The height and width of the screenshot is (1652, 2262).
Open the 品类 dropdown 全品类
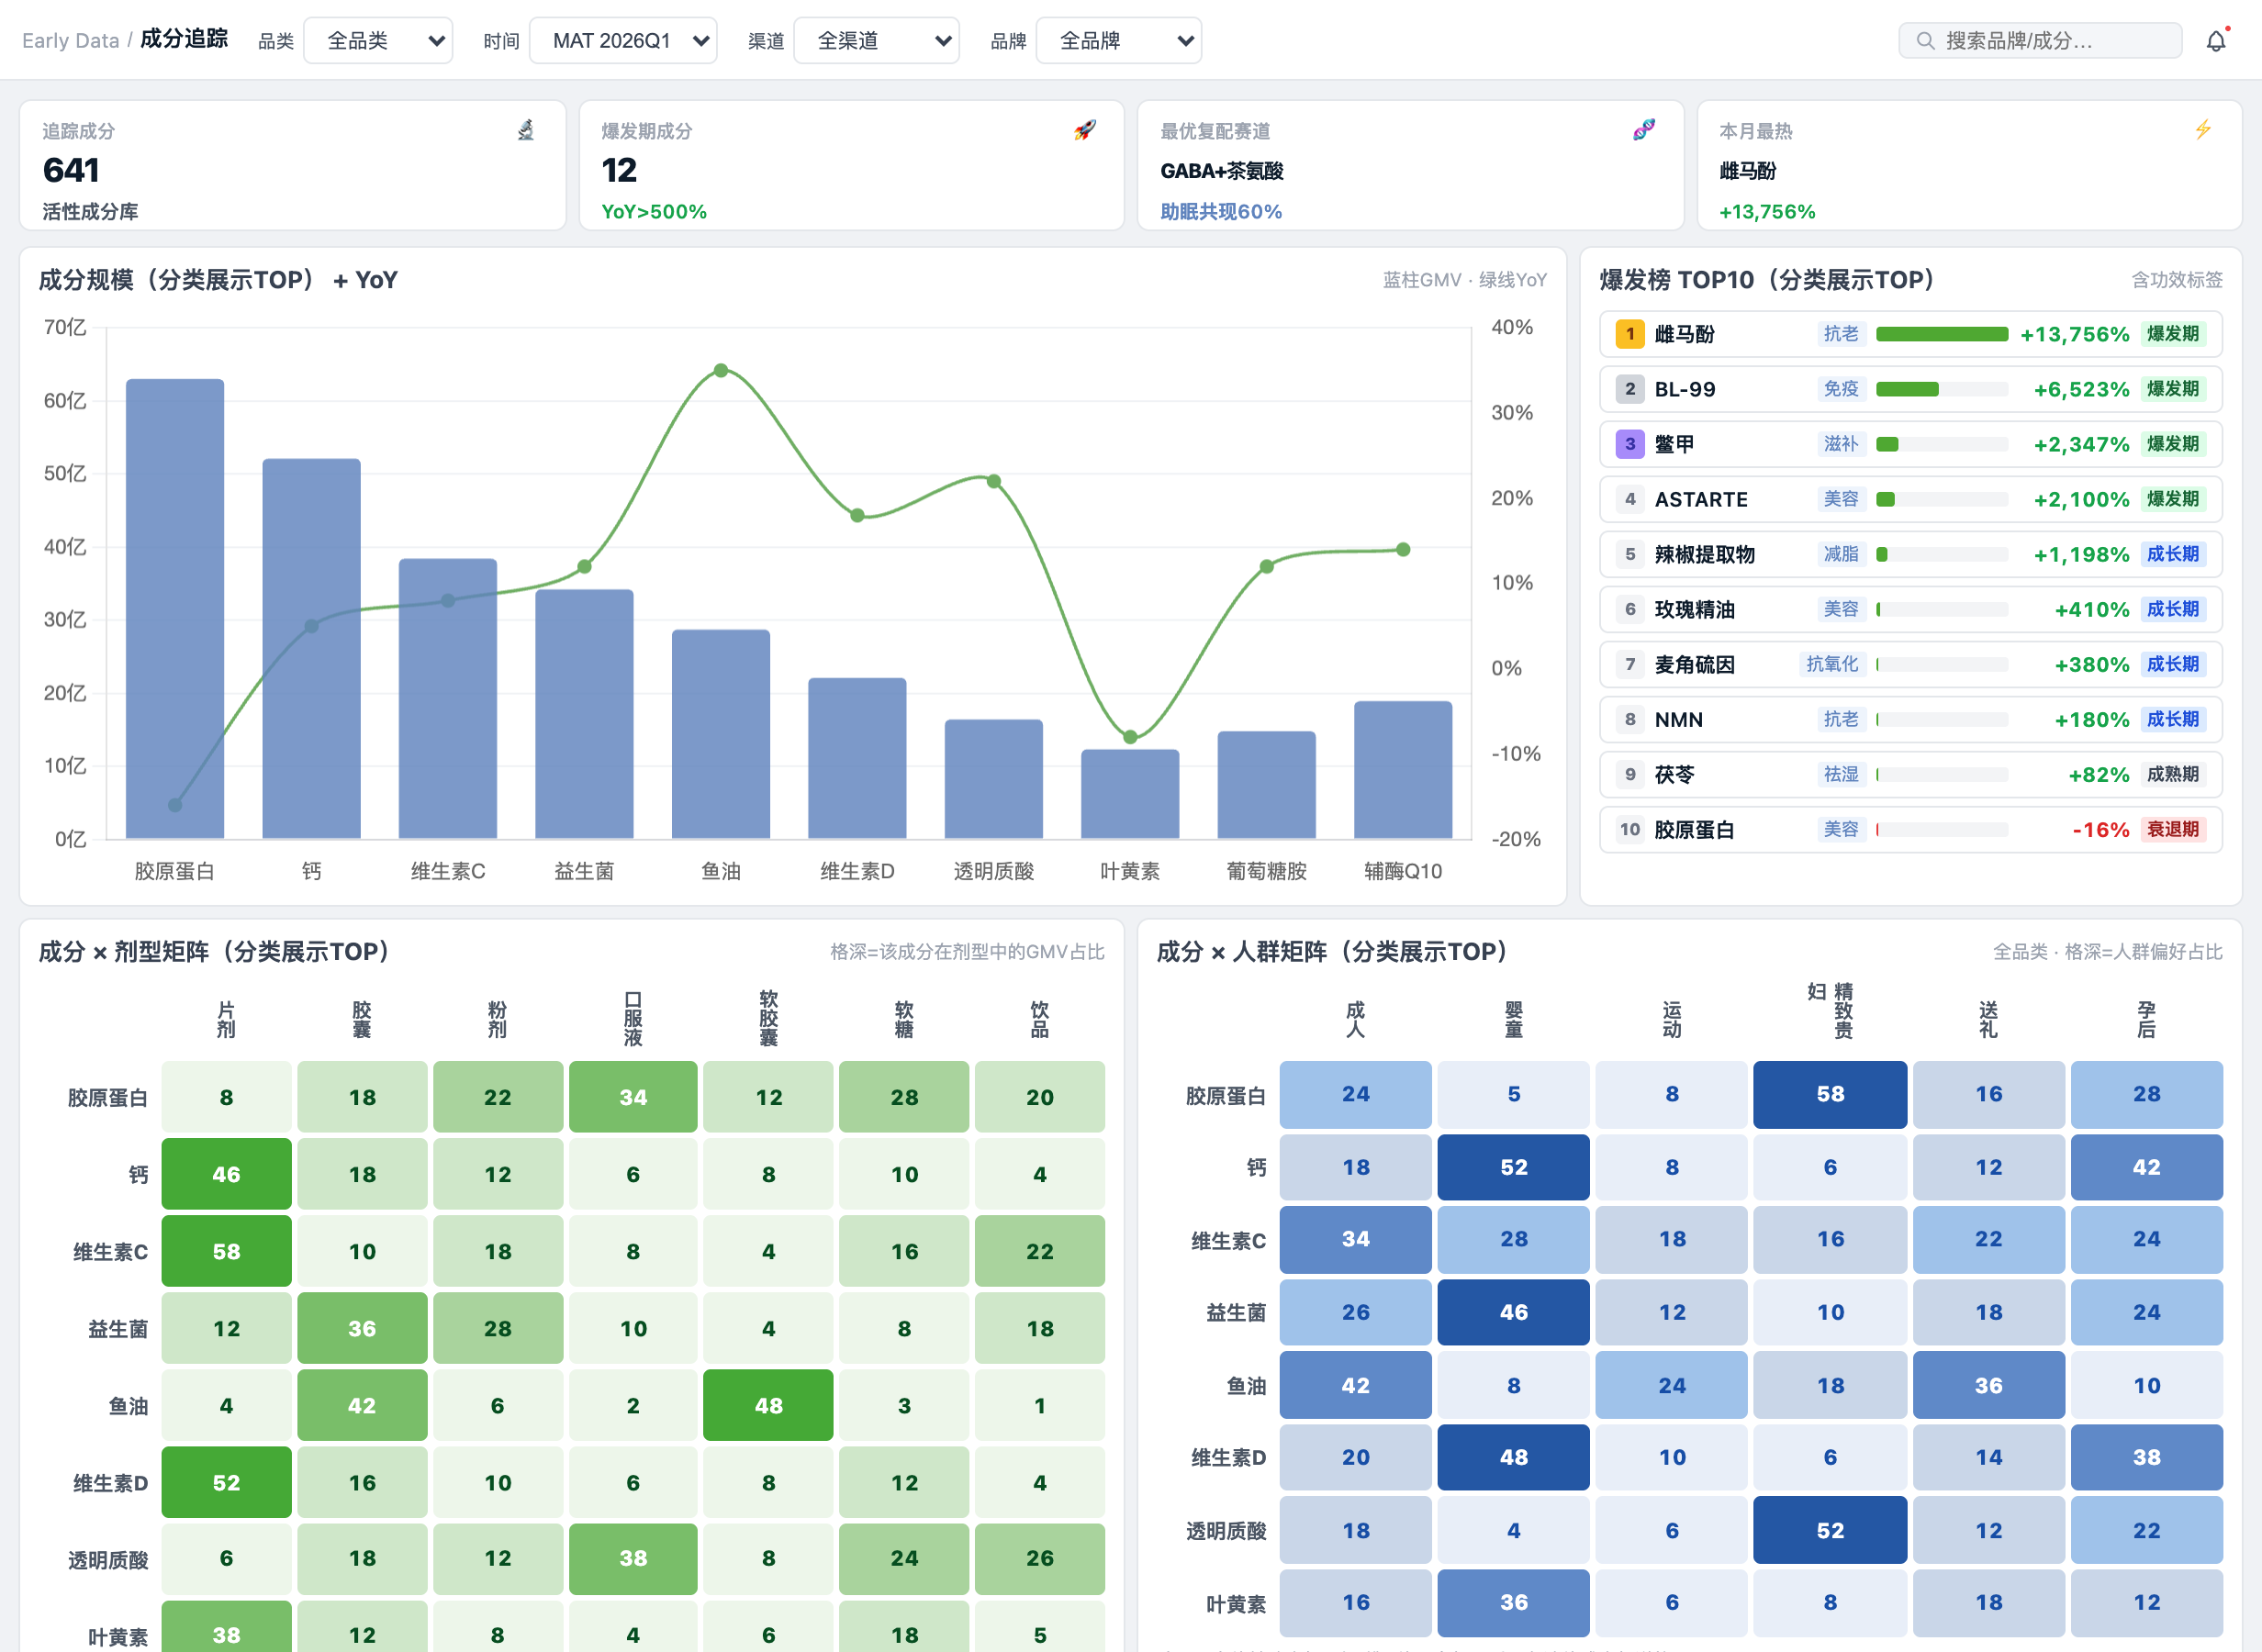coord(378,41)
